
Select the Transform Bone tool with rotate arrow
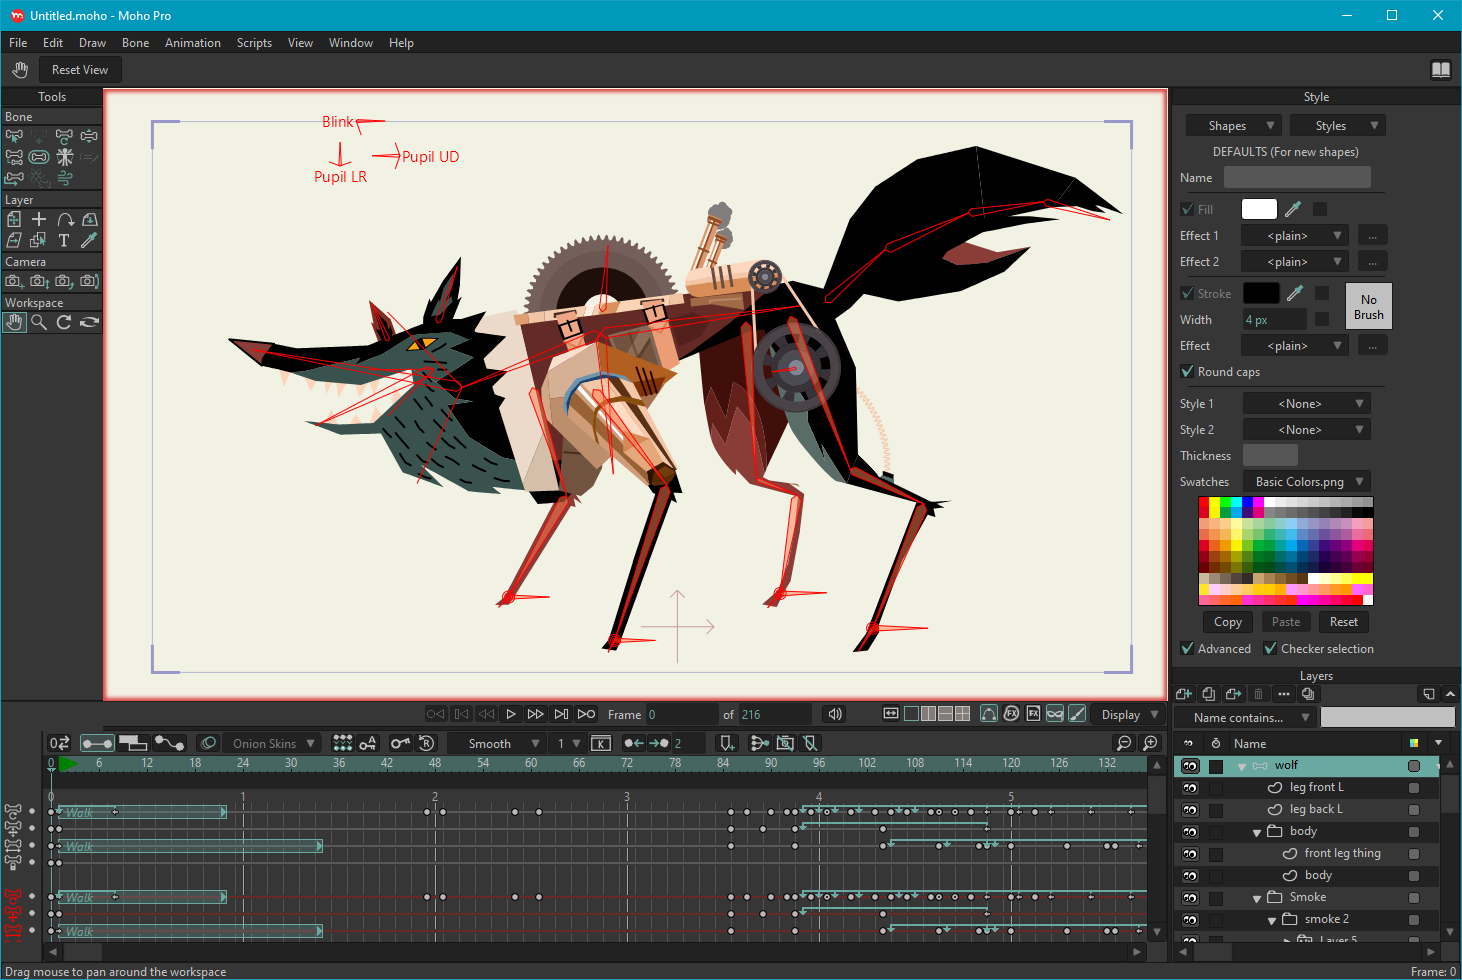tap(64, 136)
